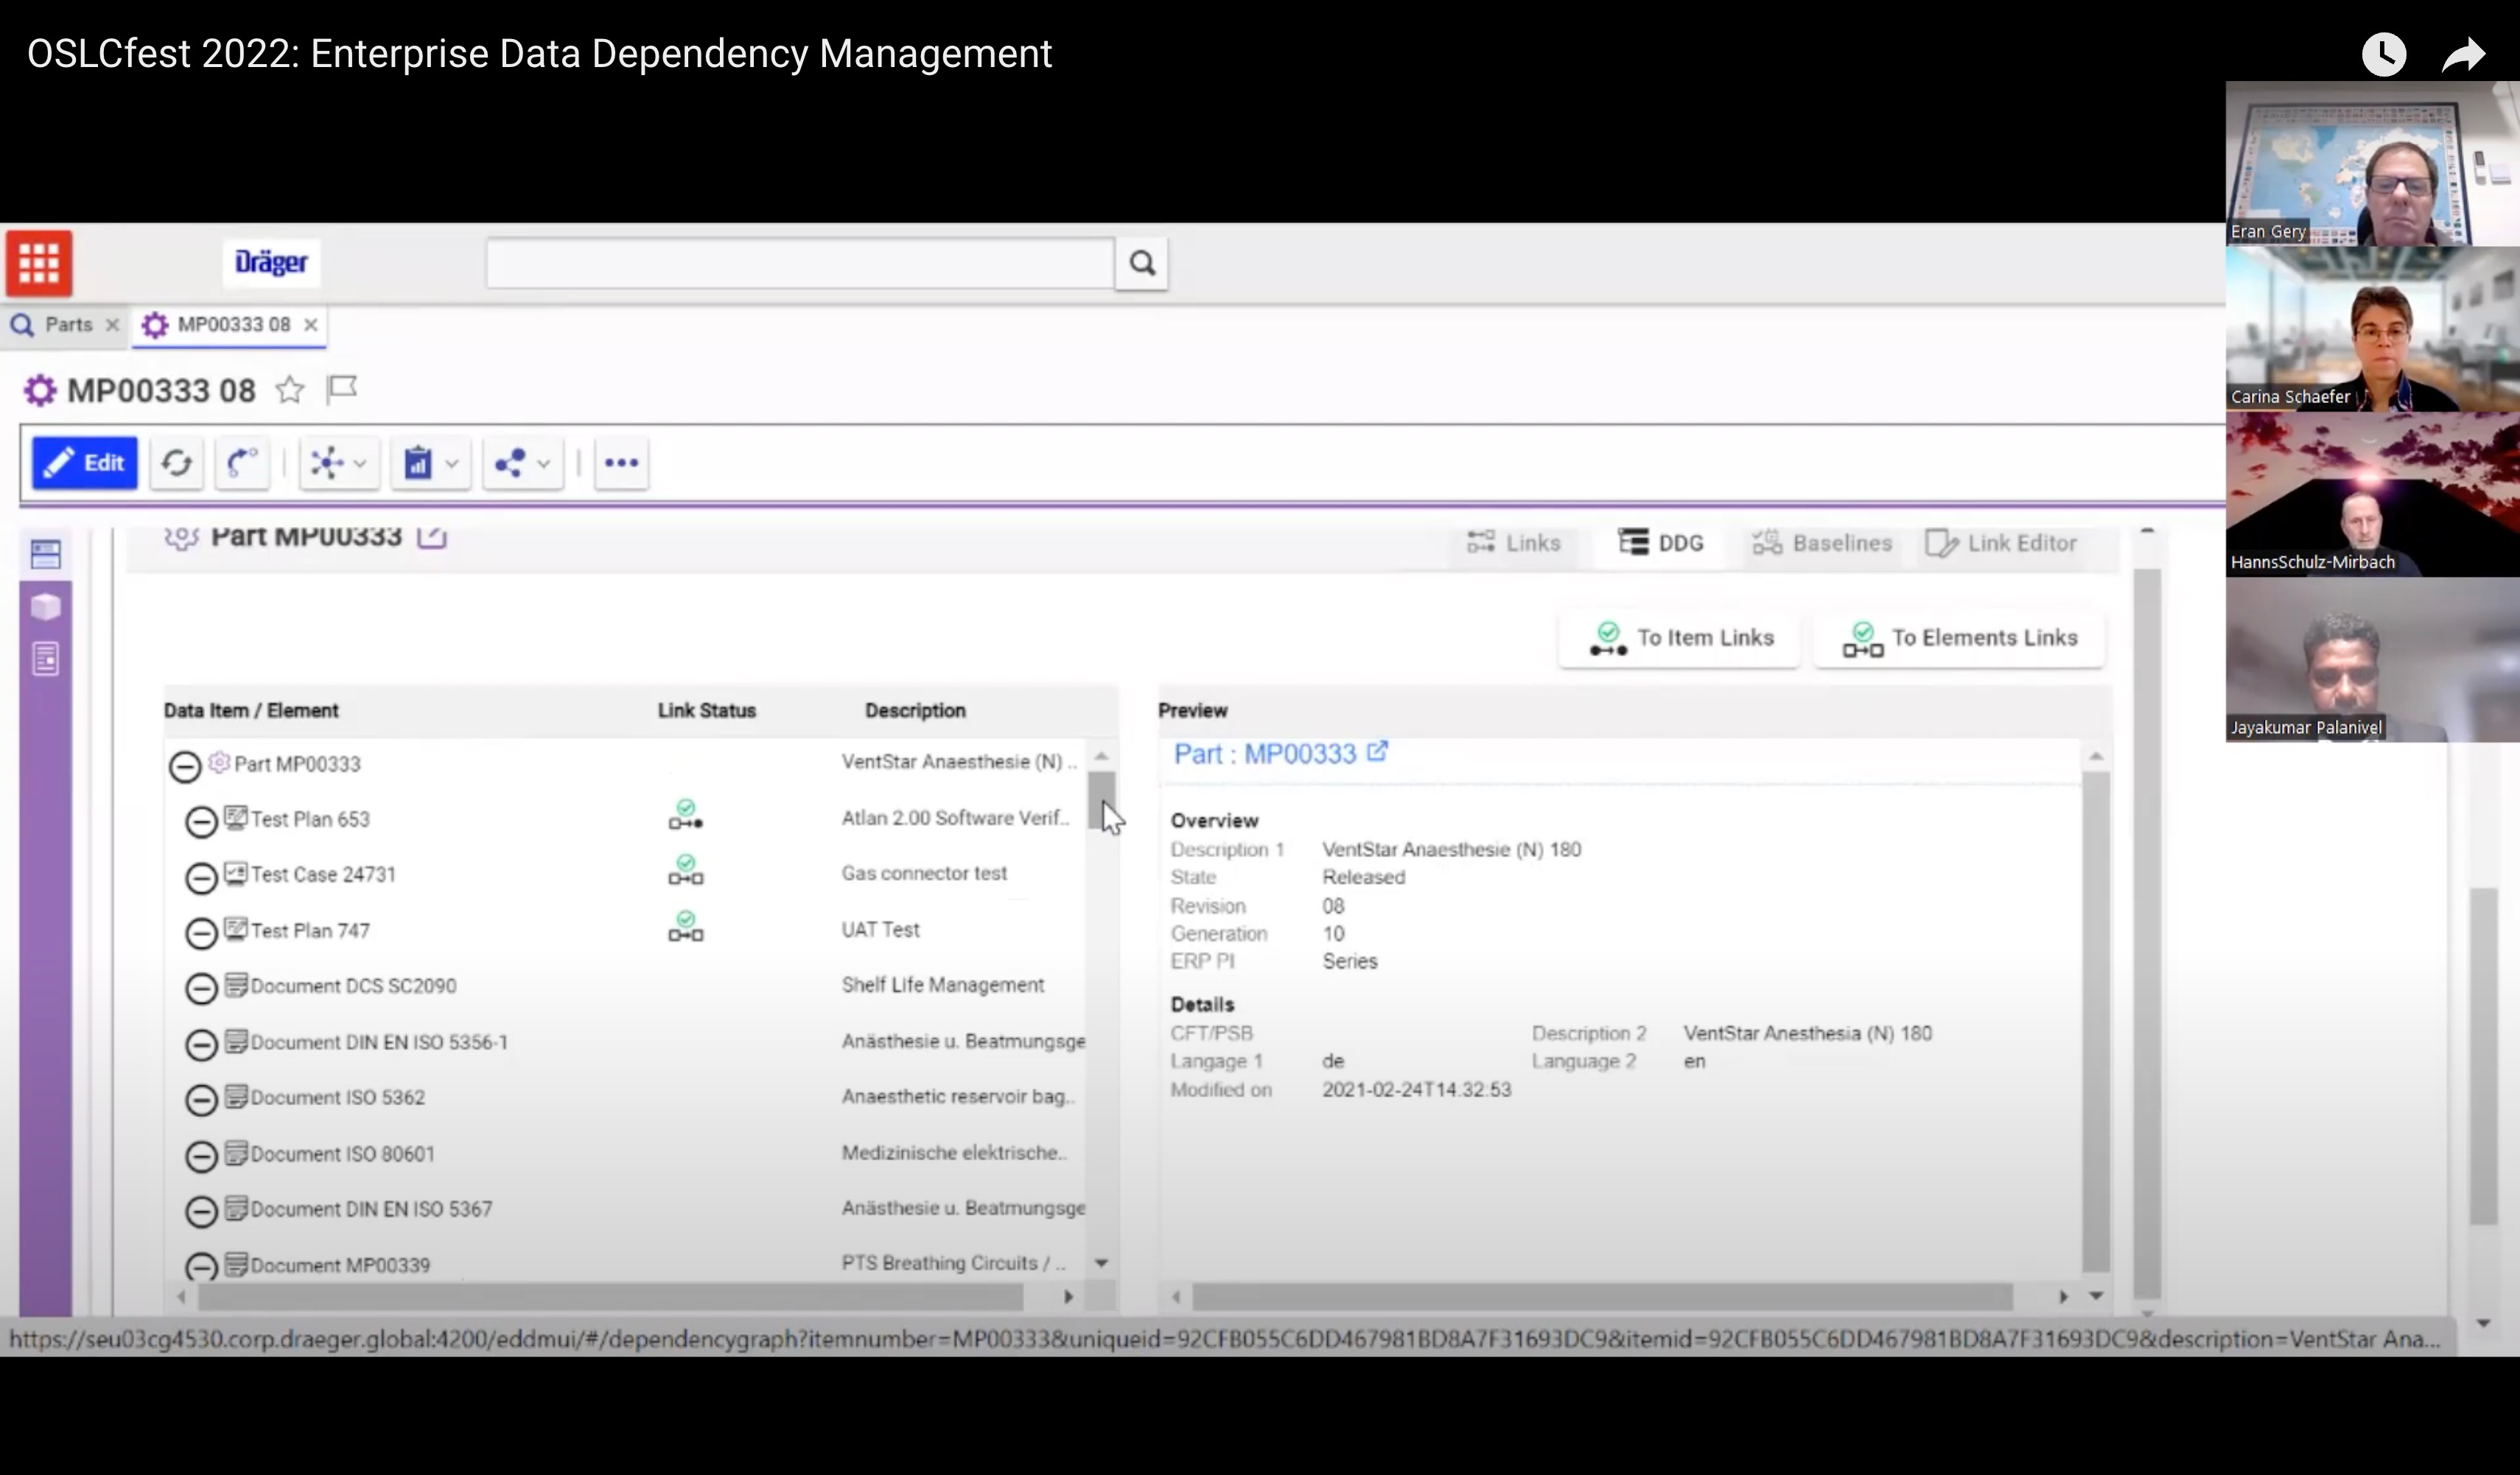The height and width of the screenshot is (1475, 2520).
Task: Collapse Document DCS SC2090 node
Action: point(201,988)
